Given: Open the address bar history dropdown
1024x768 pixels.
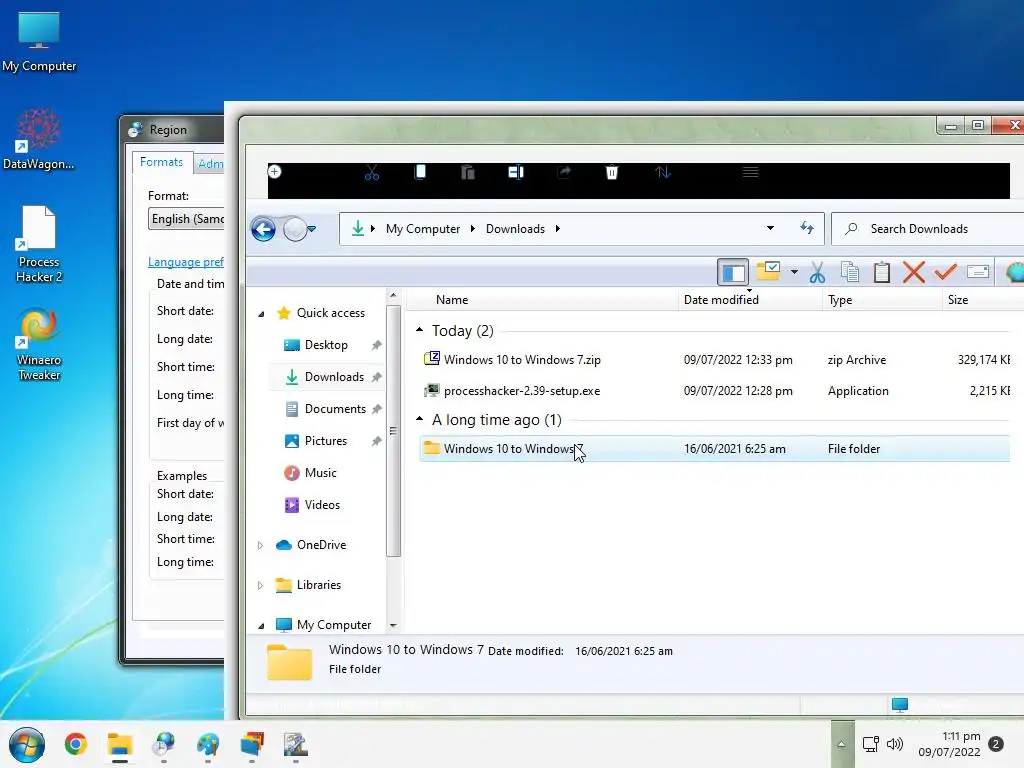Looking at the screenshot, I should click(770, 228).
